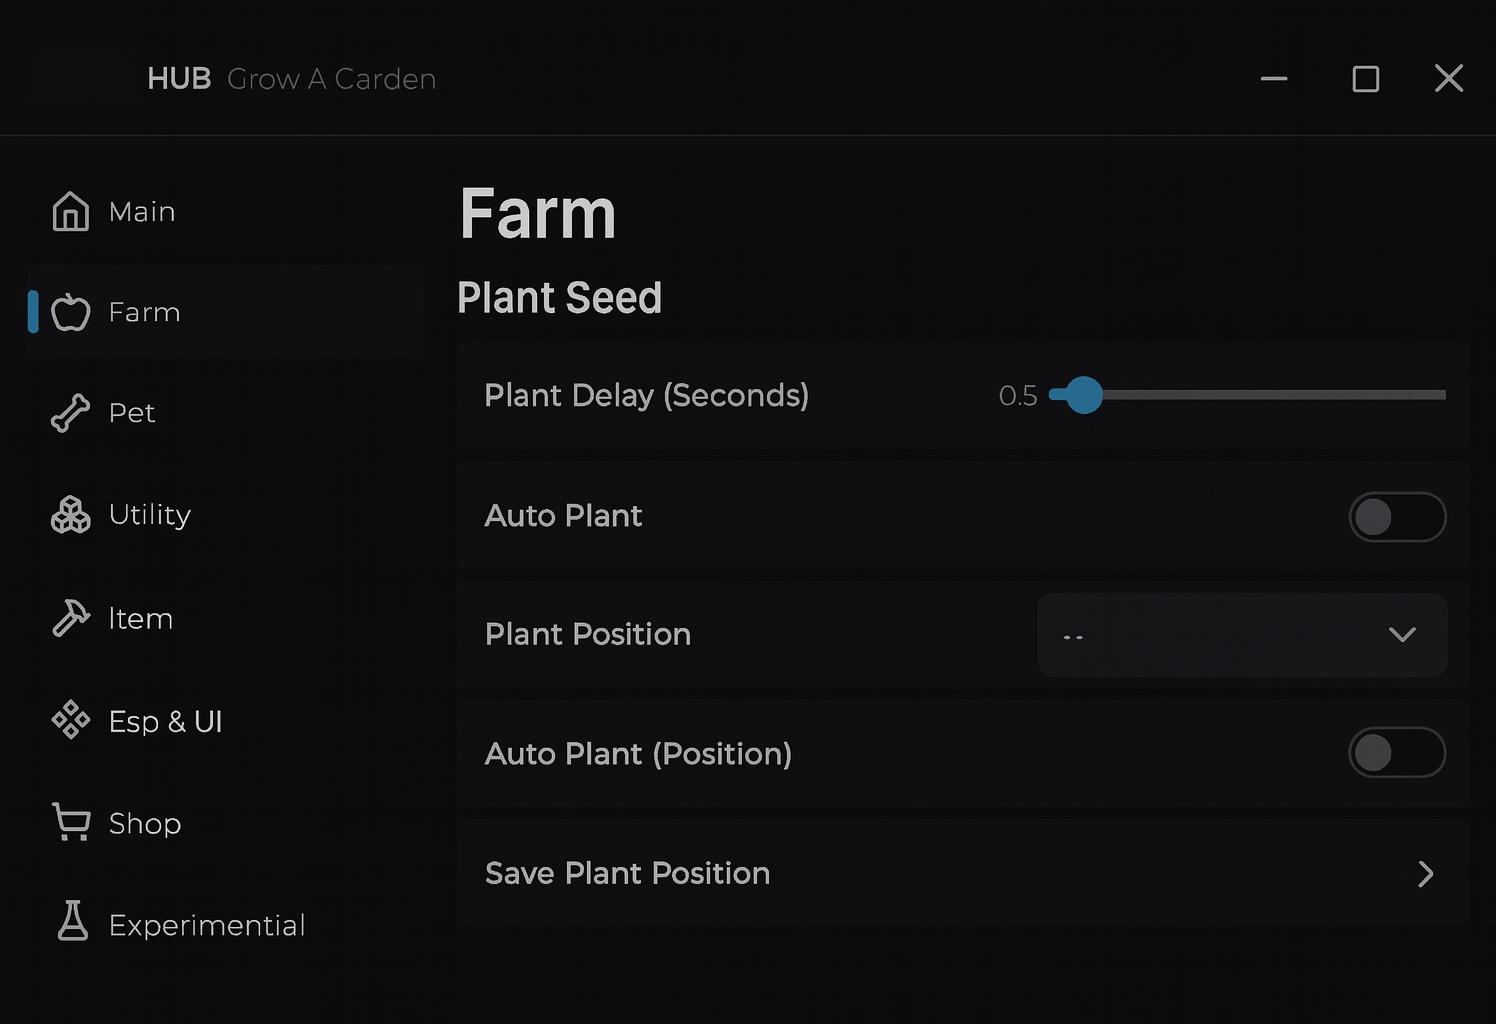Select the apple icon for Farm

pos(70,312)
